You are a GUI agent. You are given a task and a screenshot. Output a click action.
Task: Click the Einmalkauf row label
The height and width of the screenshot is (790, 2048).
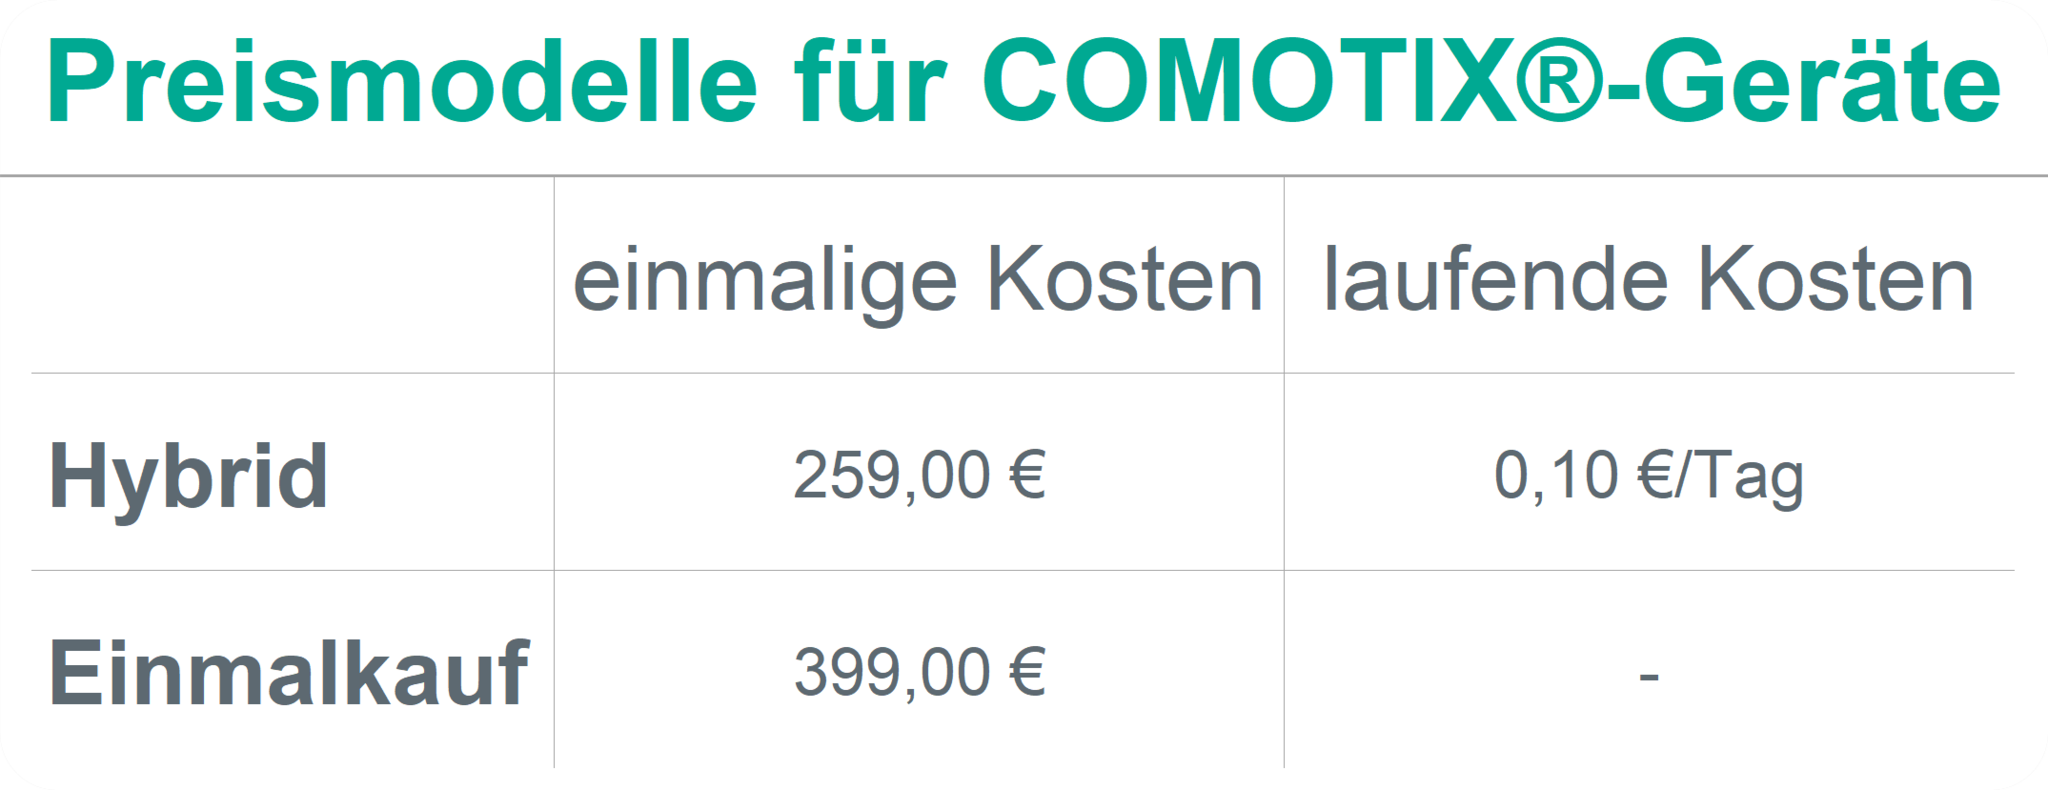pyautogui.click(x=289, y=673)
